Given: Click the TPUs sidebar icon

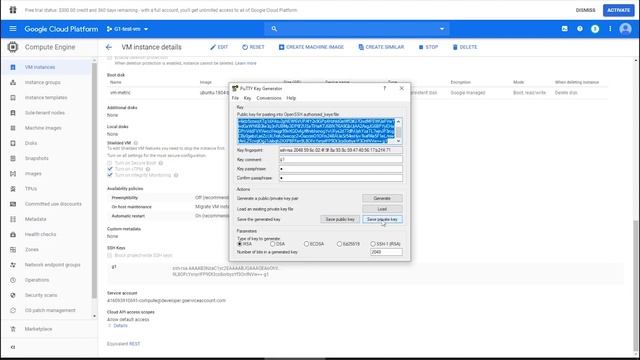Looking at the screenshot, I should [13, 189].
